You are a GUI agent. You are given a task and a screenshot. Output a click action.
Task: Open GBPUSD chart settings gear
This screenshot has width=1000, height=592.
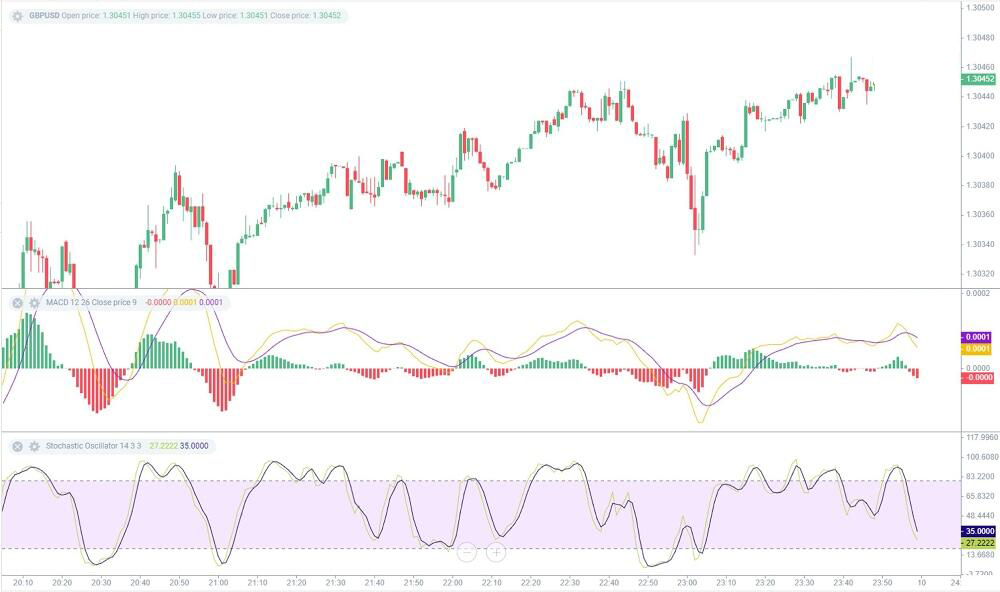tap(17, 16)
